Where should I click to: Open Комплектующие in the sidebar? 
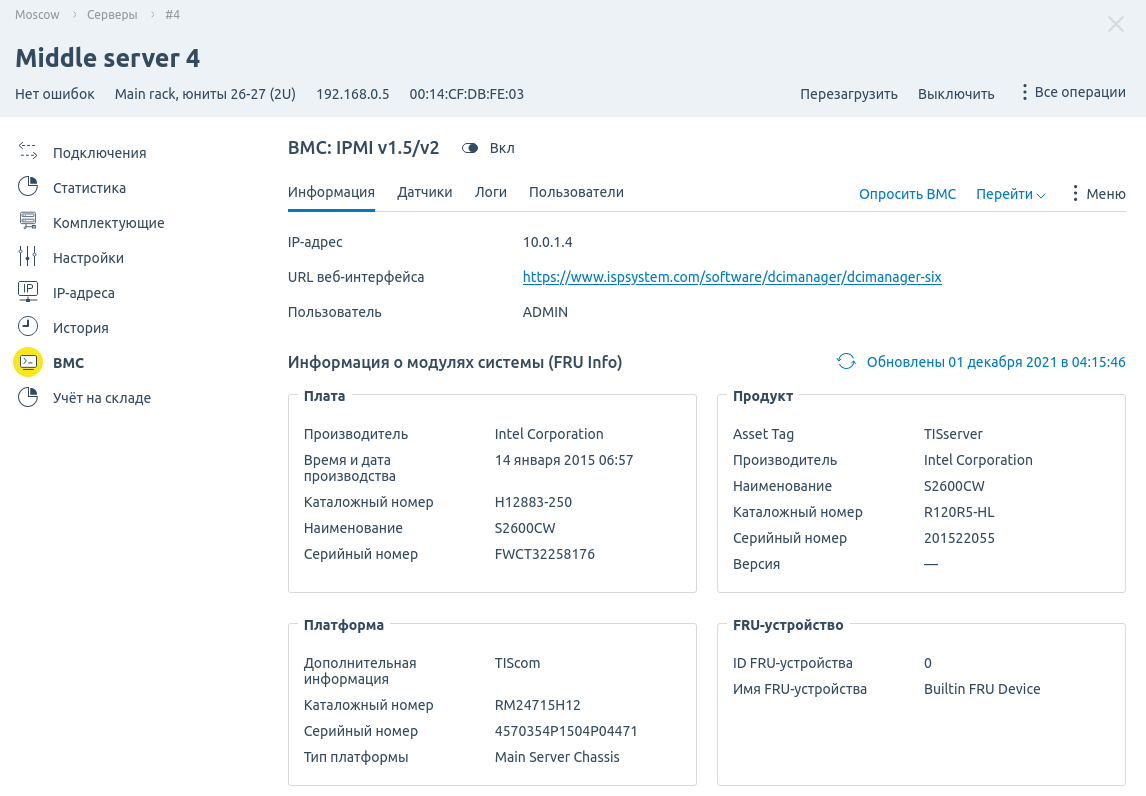click(x=108, y=223)
